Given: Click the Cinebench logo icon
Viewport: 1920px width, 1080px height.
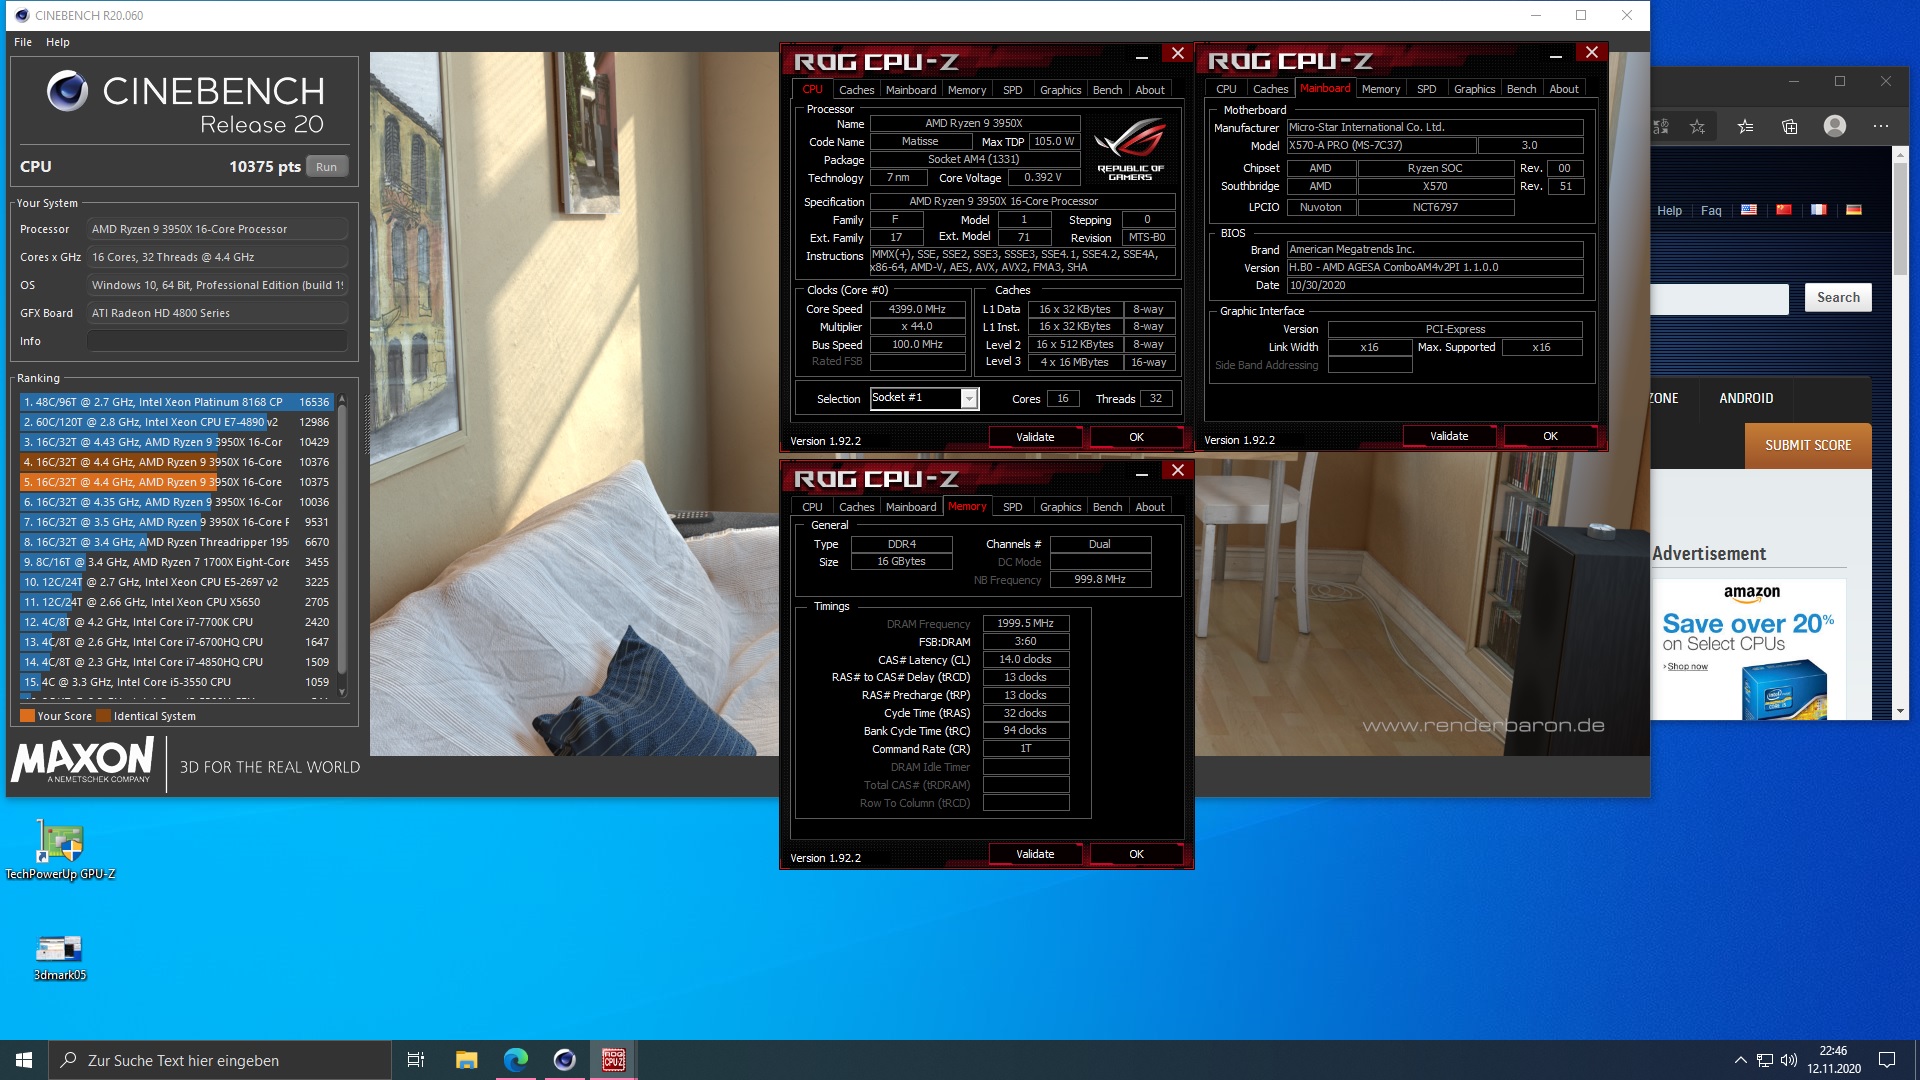Looking at the screenshot, I should tap(67, 91).
